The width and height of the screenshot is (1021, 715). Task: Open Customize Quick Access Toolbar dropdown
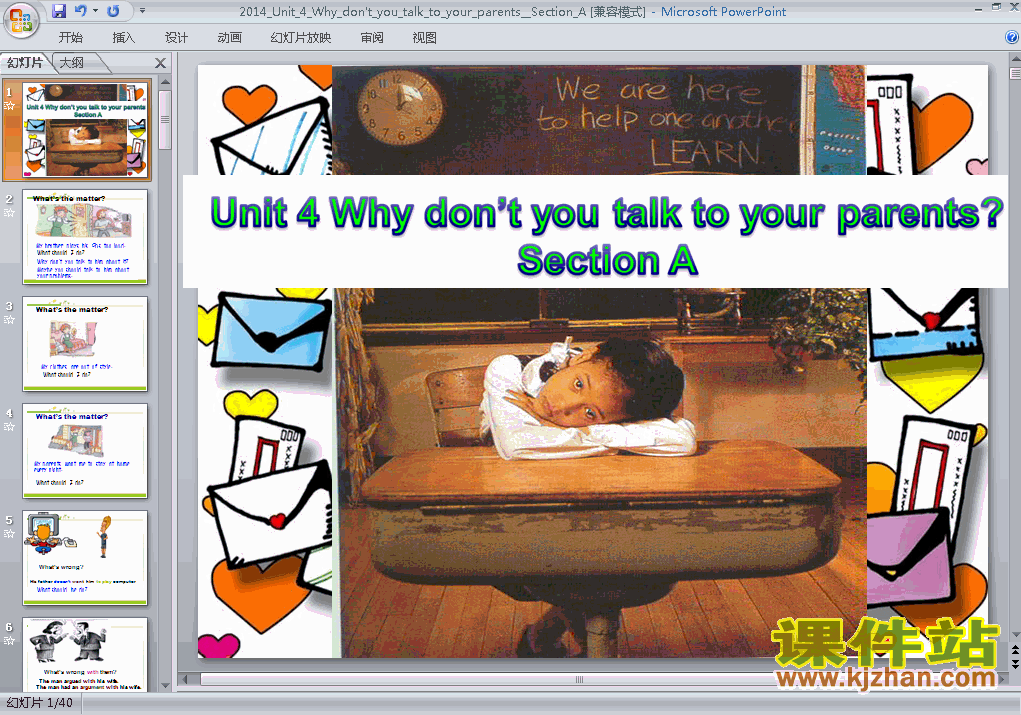point(143,11)
